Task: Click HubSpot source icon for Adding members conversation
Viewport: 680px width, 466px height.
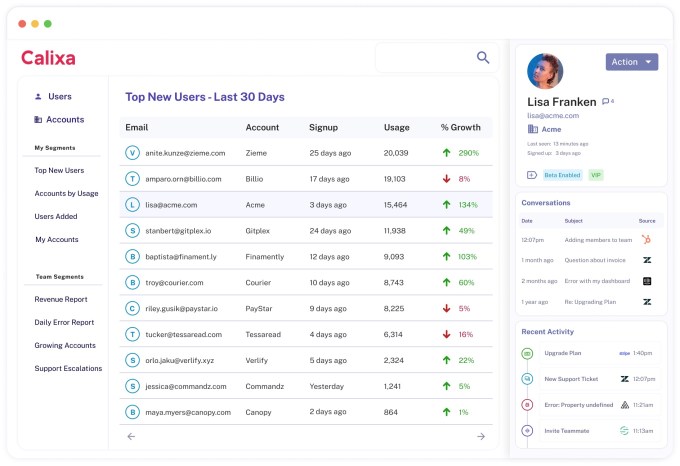Action: (x=647, y=239)
